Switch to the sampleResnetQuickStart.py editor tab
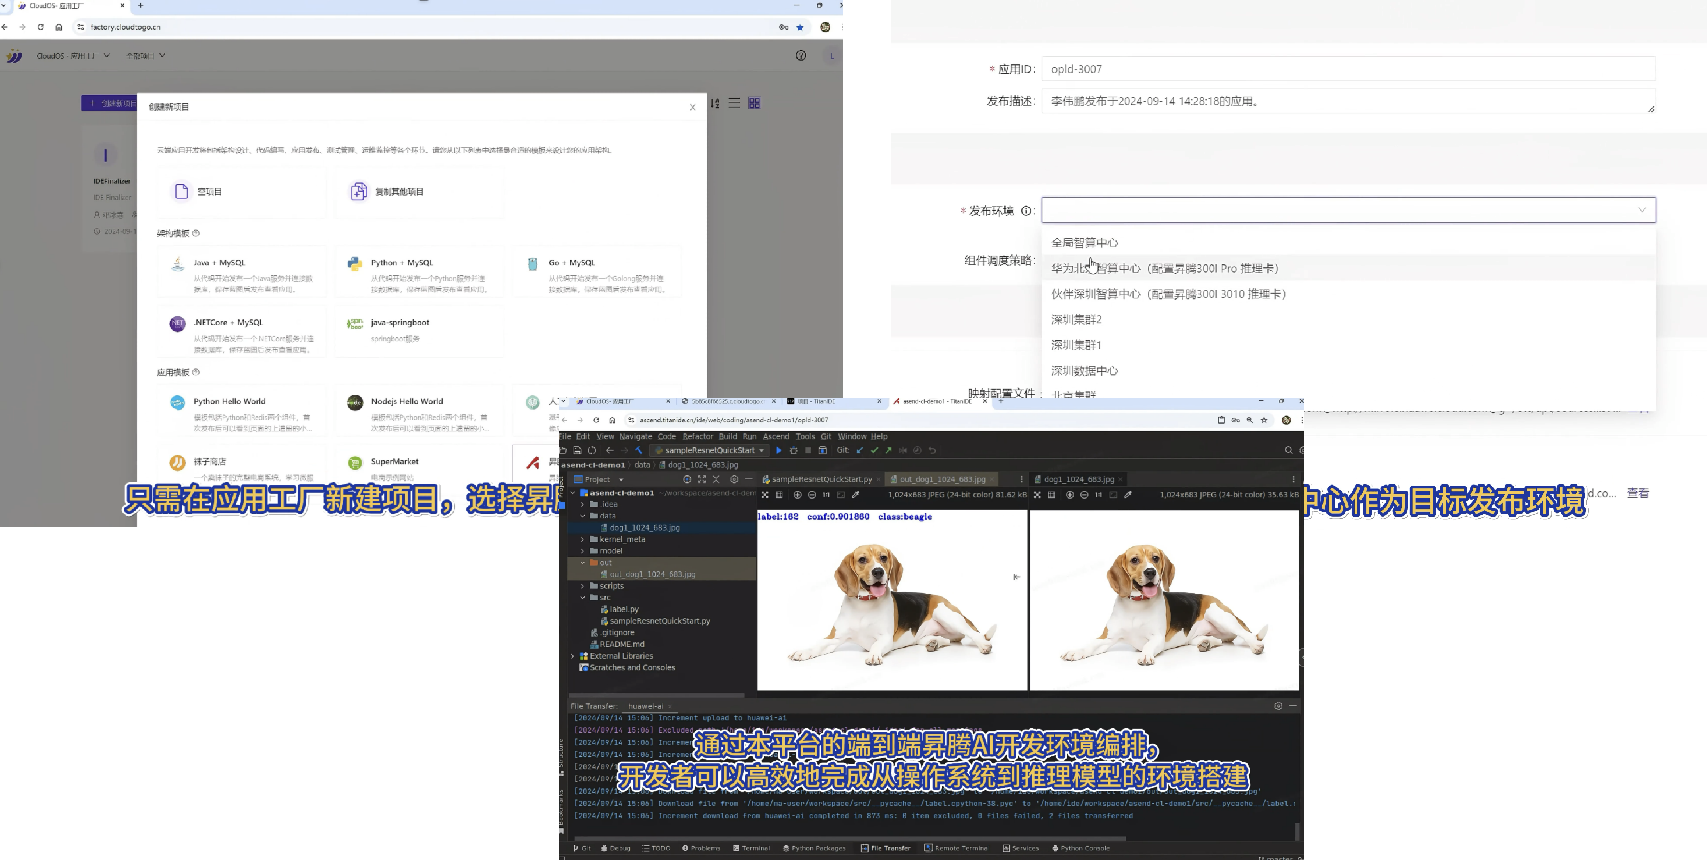The height and width of the screenshot is (860, 1707). point(822,480)
